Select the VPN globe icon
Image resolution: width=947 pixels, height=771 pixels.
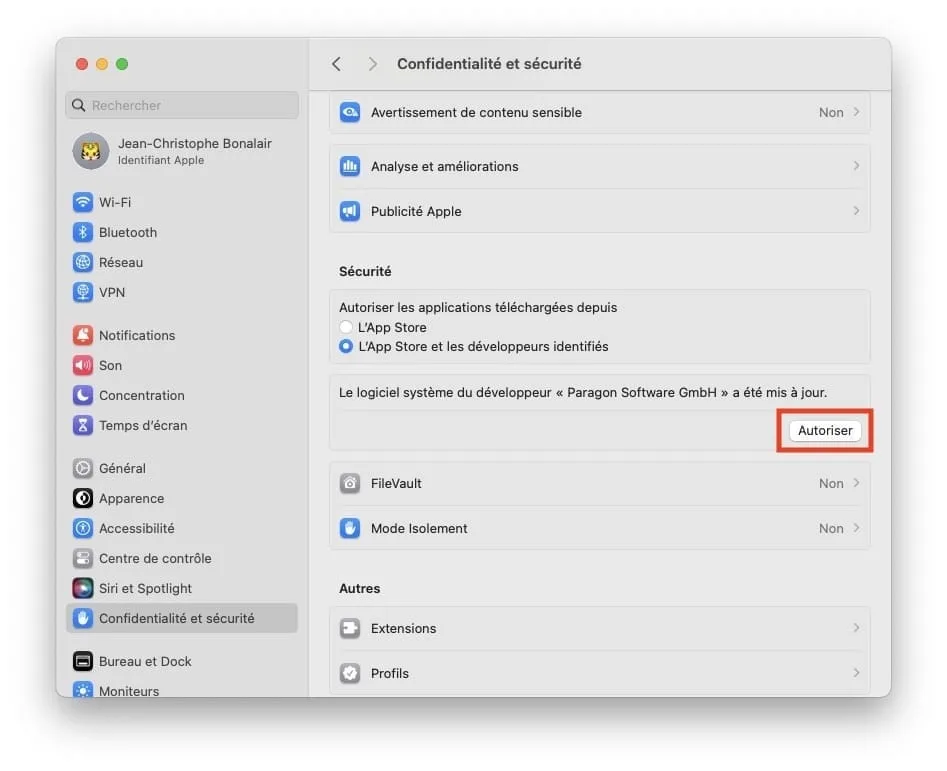click(x=83, y=292)
